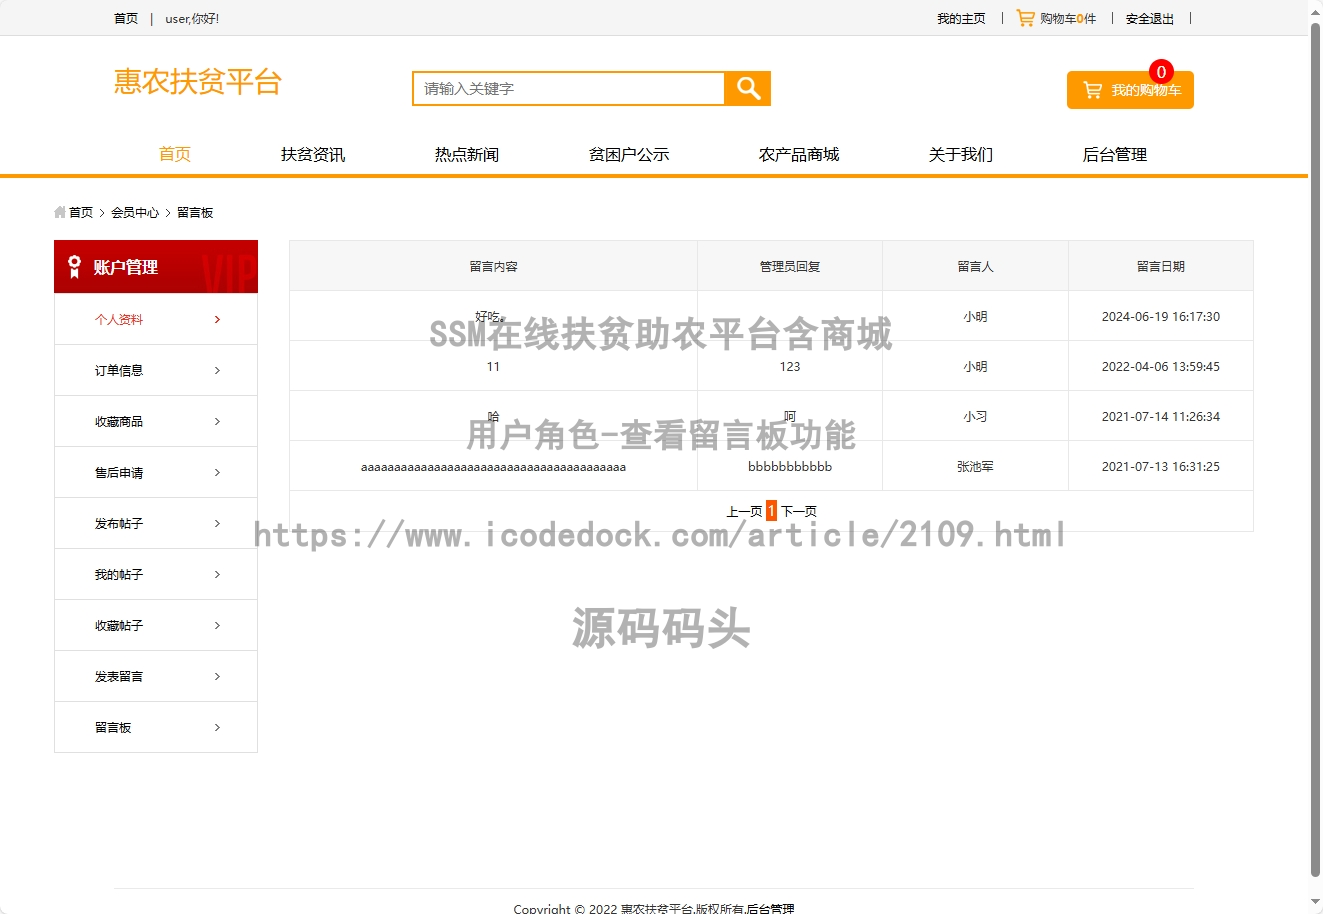Click the reply cell 123
The width and height of the screenshot is (1323, 914).
pos(790,366)
